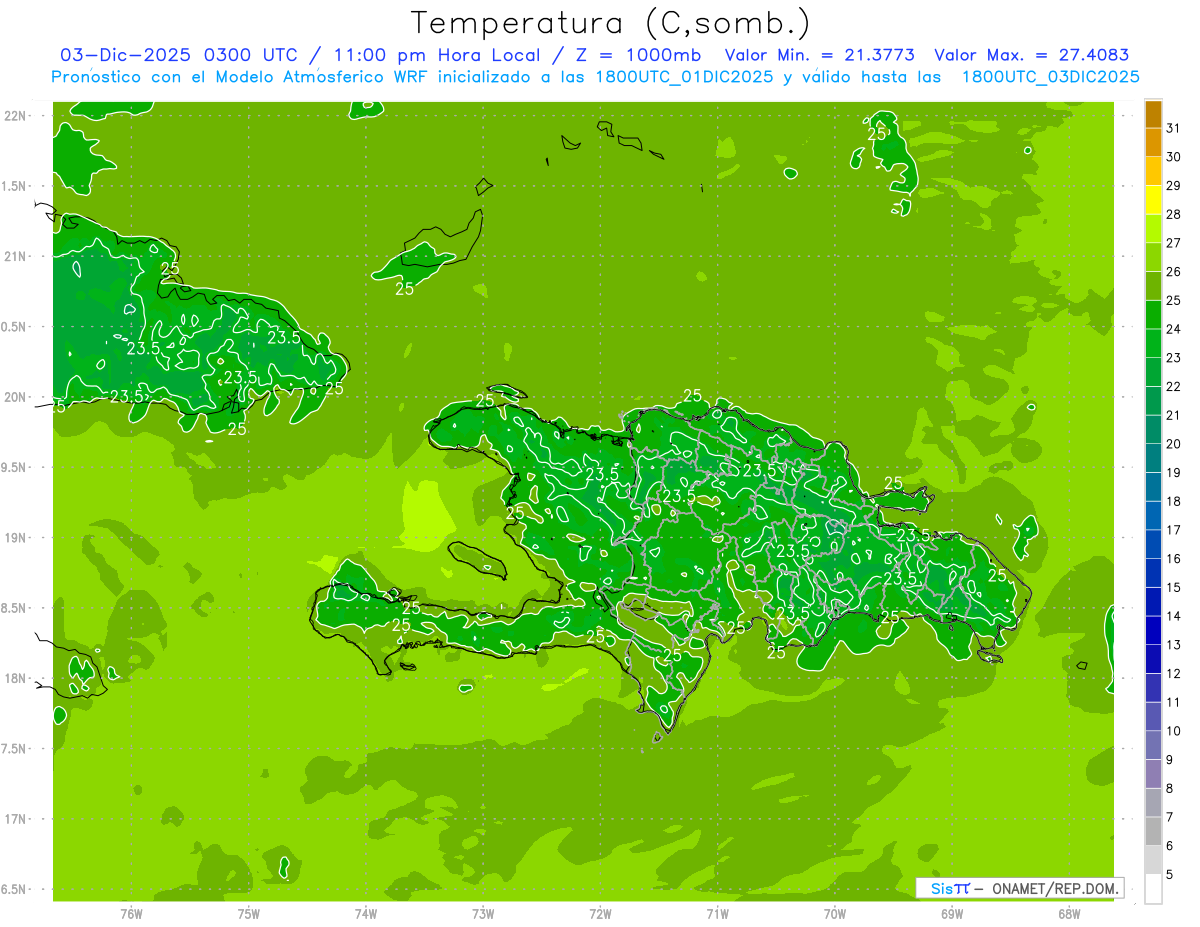
Task: Click the color scale value "18"
Action: [x=1173, y=501]
